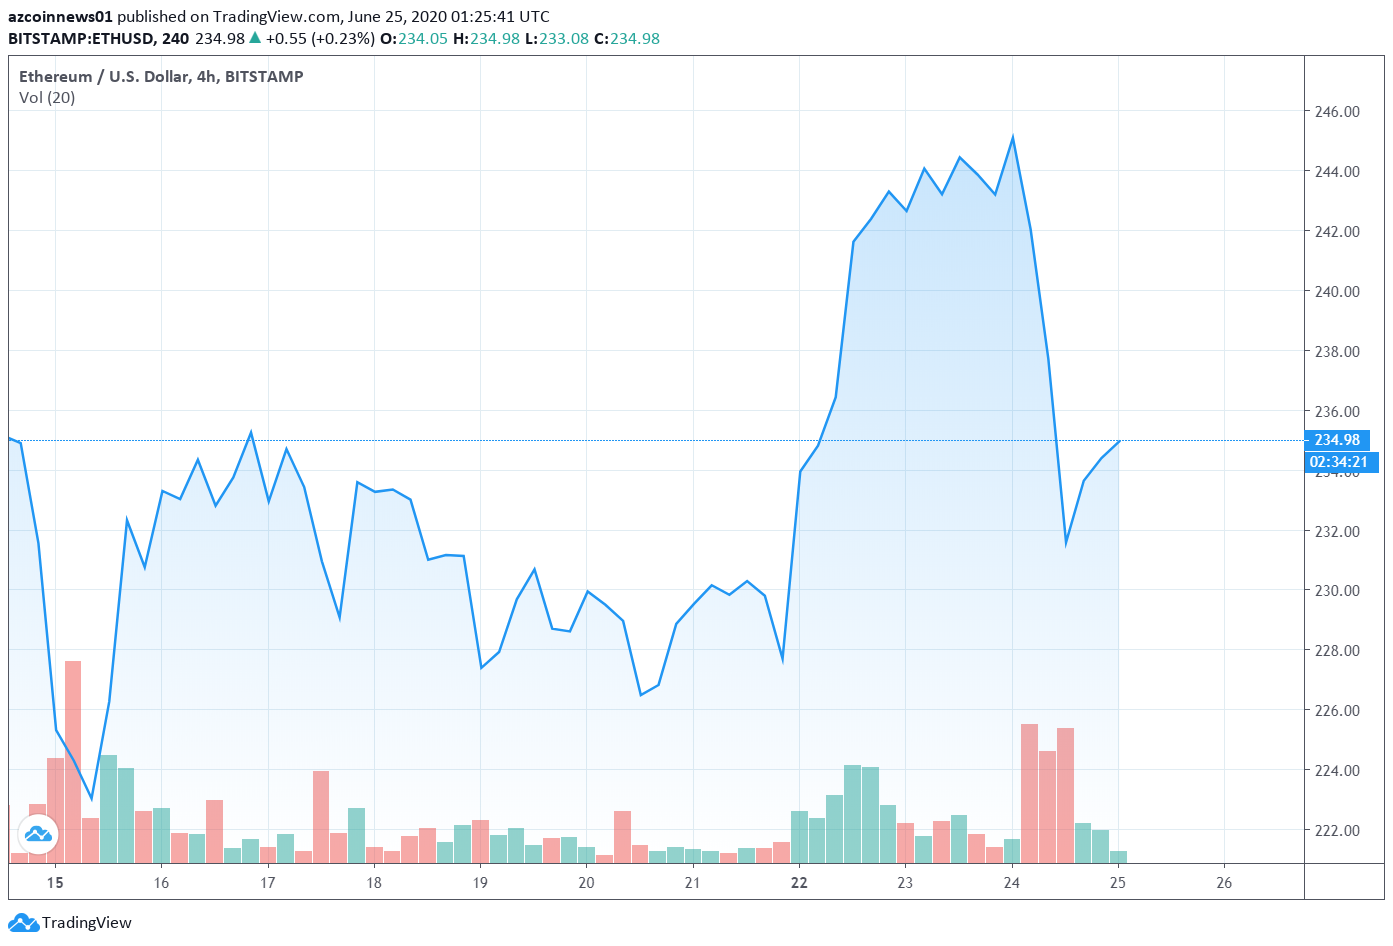
Task: Click the date label 17 on time axis
Action: tap(267, 882)
